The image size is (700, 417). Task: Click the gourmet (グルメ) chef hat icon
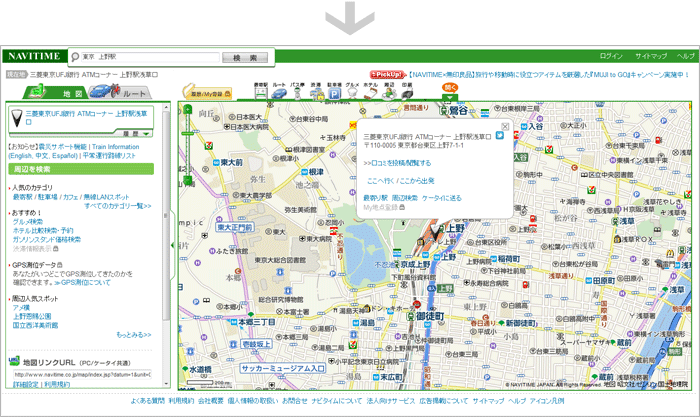click(x=352, y=91)
